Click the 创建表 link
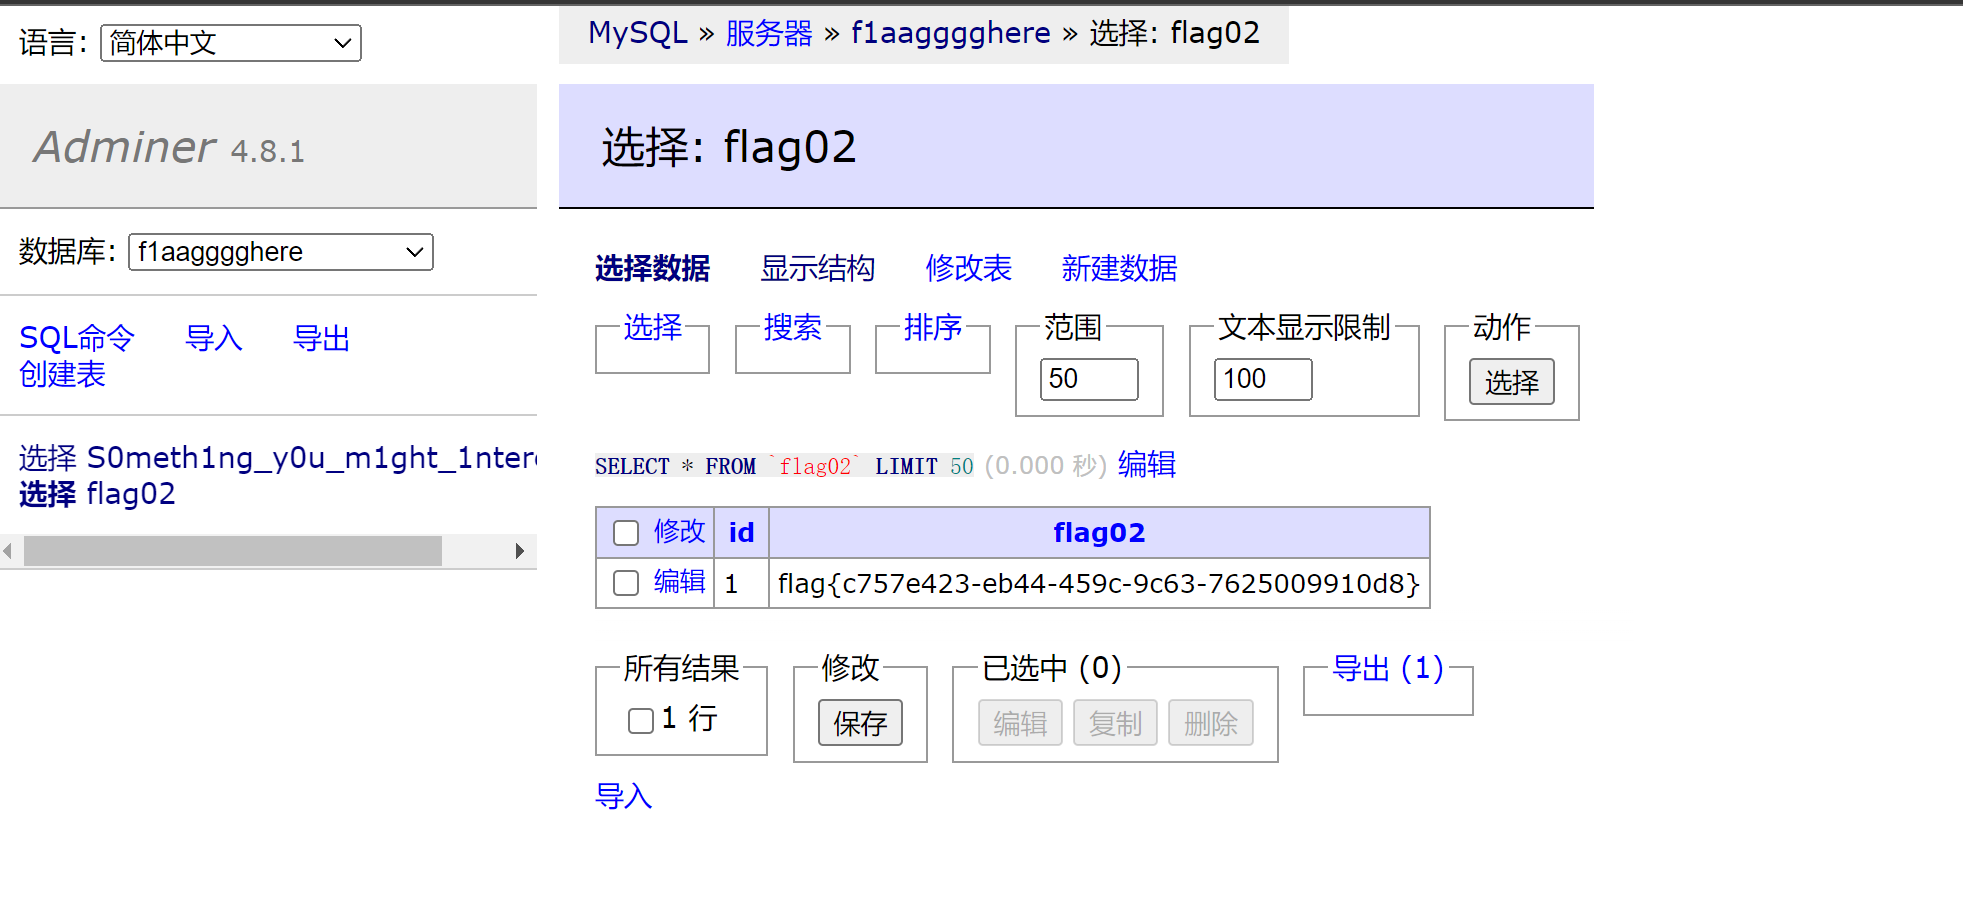Viewport: 1963px width, 904px height. 62,374
